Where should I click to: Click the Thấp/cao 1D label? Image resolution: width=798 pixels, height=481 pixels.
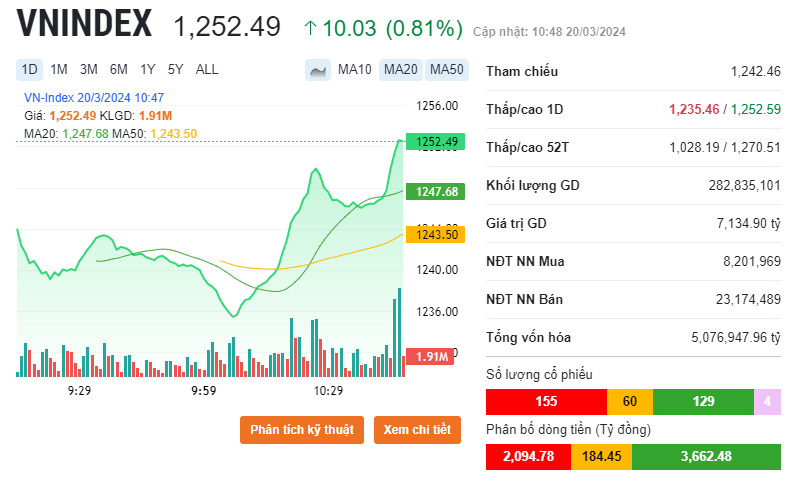[x=524, y=109]
